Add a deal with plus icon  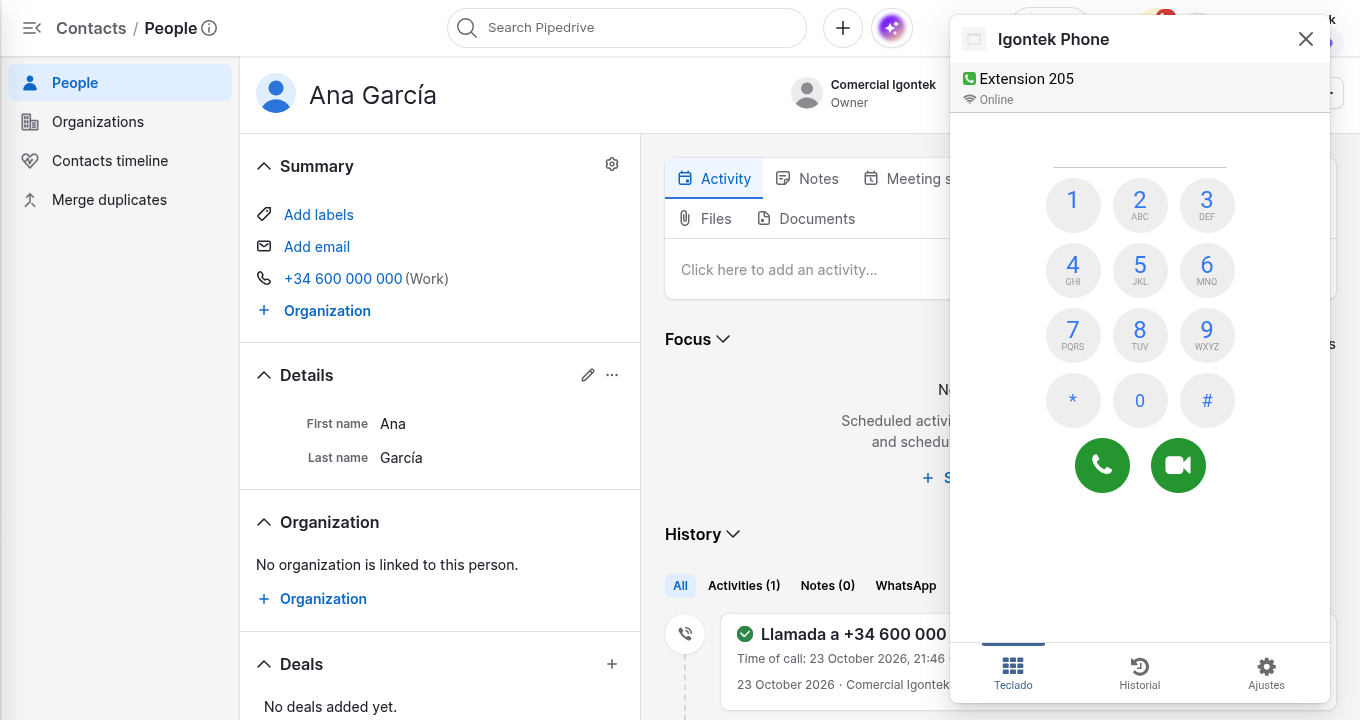click(x=612, y=664)
